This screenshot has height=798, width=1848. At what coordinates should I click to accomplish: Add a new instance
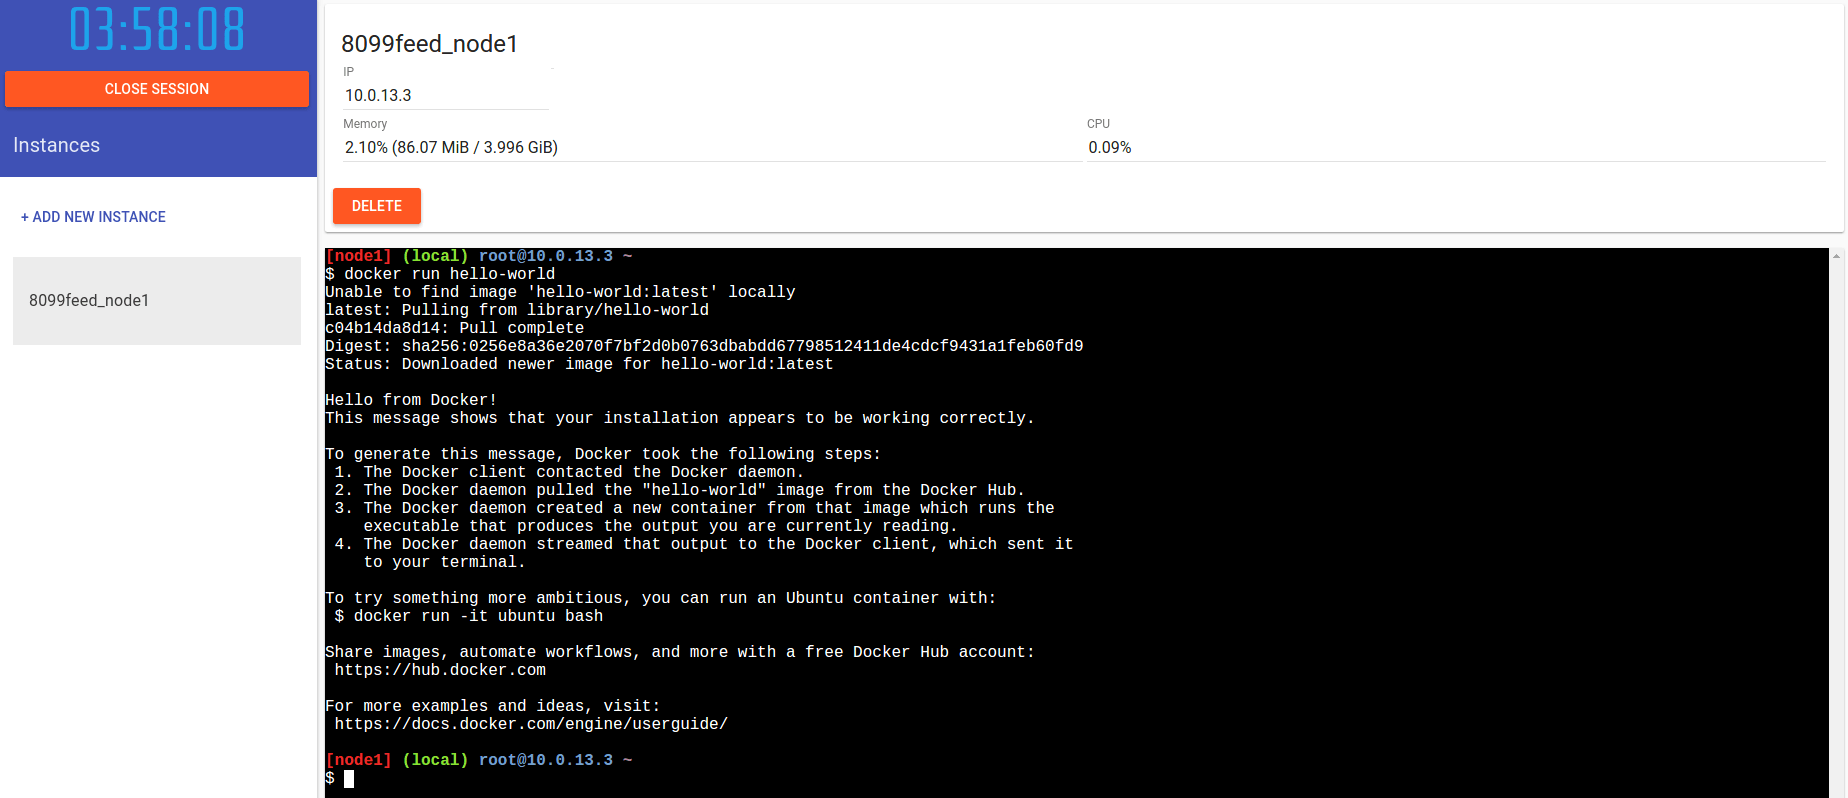tap(93, 217)
